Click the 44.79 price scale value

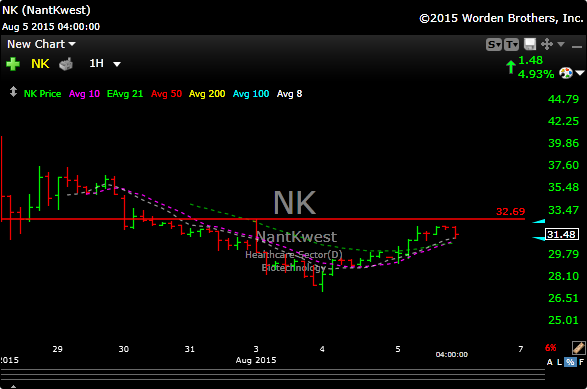click(563, 99)
